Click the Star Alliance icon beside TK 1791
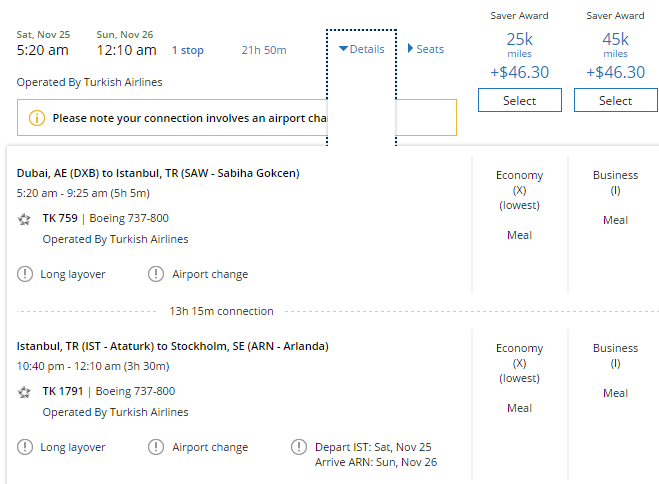The image size is (659, 484). tap(25, 392)
